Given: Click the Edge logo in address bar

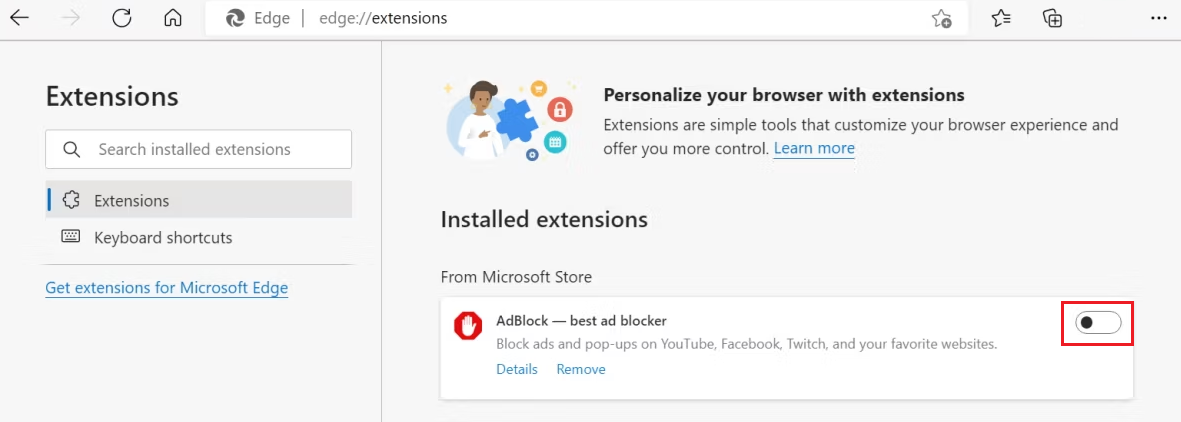Looking at the screenshot, I should point(236,18).
